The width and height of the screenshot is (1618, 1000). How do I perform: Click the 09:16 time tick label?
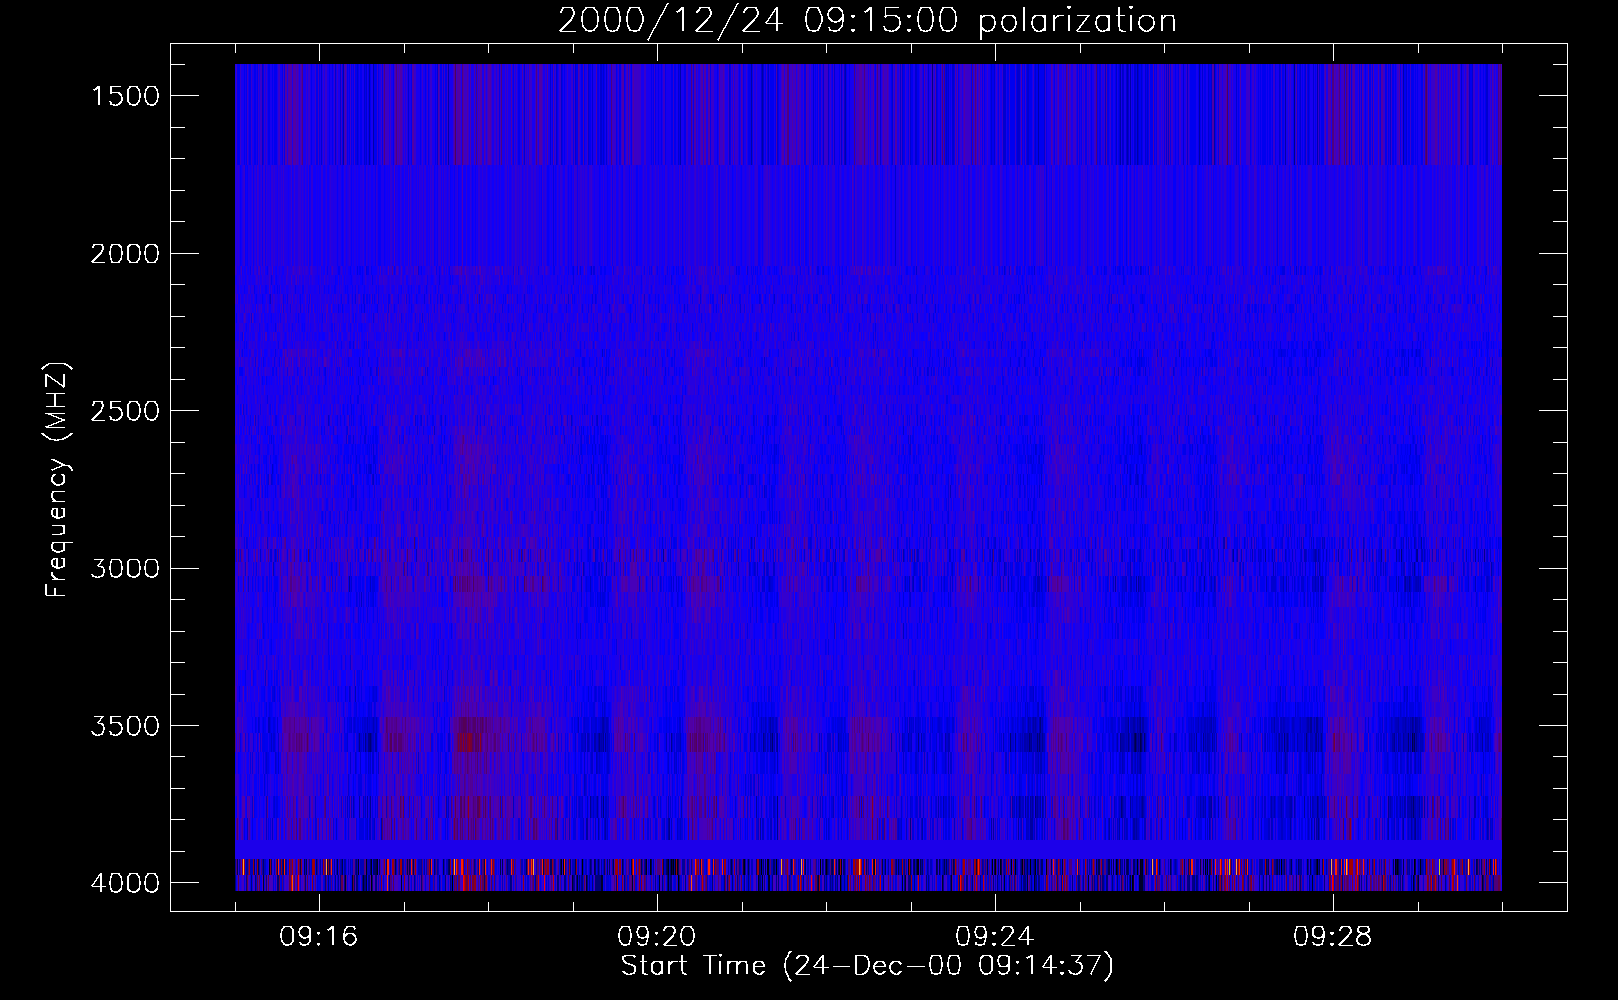pos(319,937)
